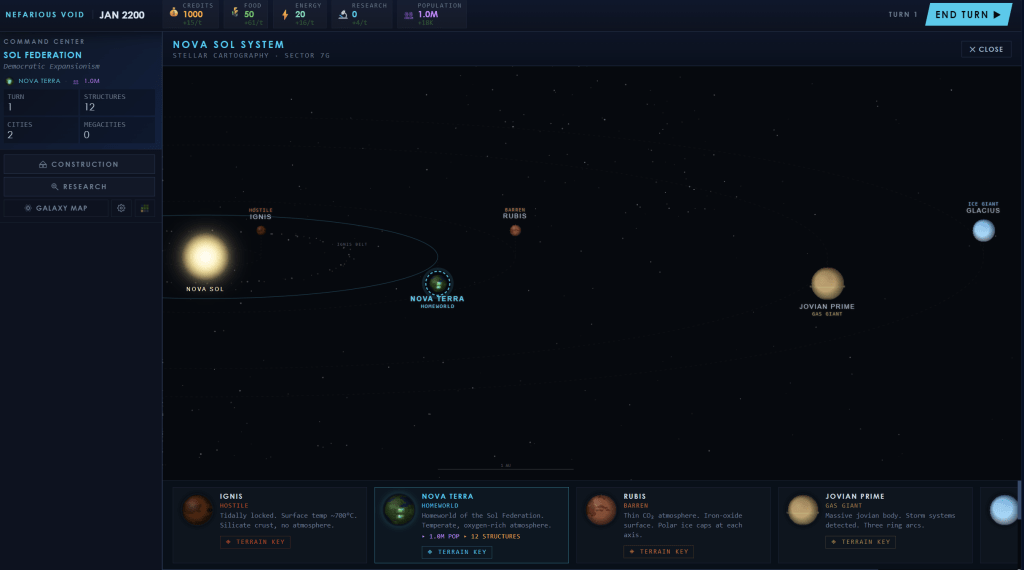Select the Nova Terra planet on map
Viewport: 1024px width, 570px height.
(438, 283)
